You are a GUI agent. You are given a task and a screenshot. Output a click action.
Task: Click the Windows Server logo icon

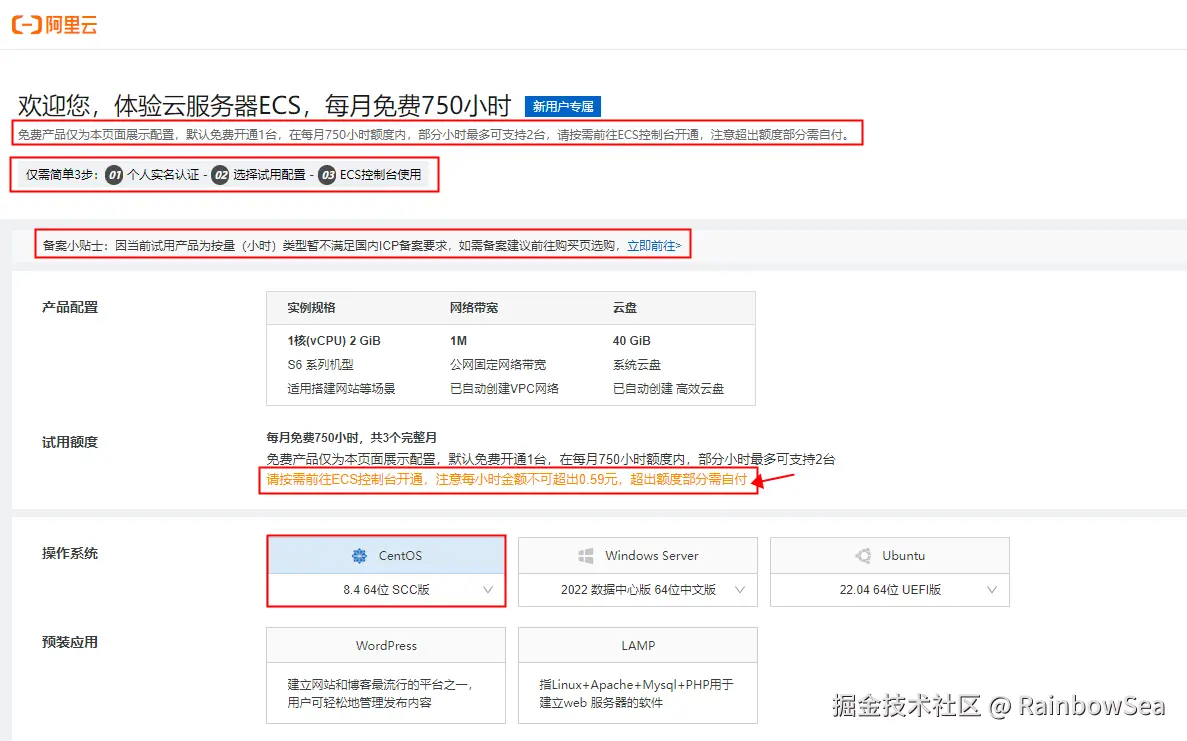pyautogui.click(x=586, y=556)
